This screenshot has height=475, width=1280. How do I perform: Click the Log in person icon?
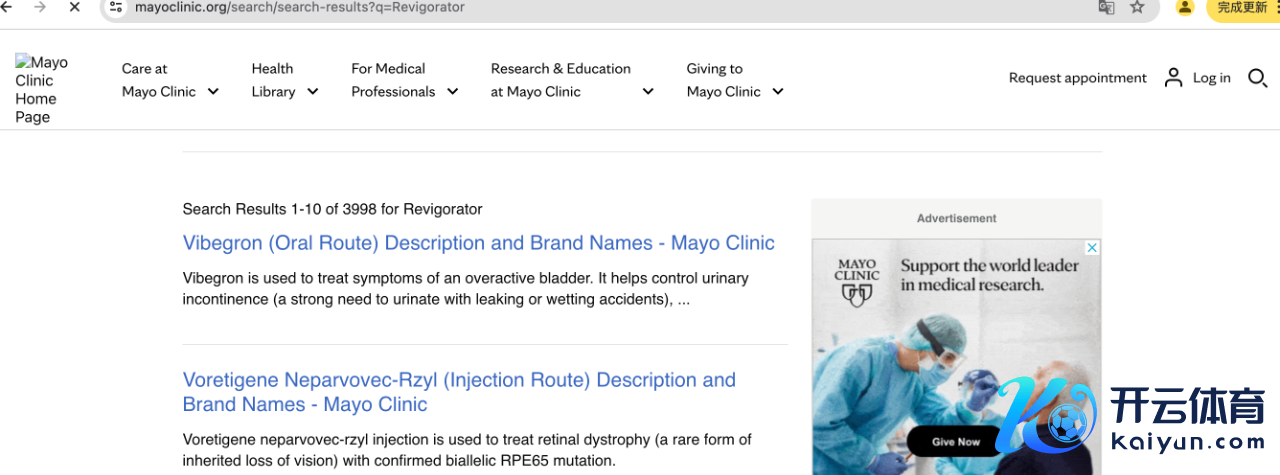(1174, 78)
